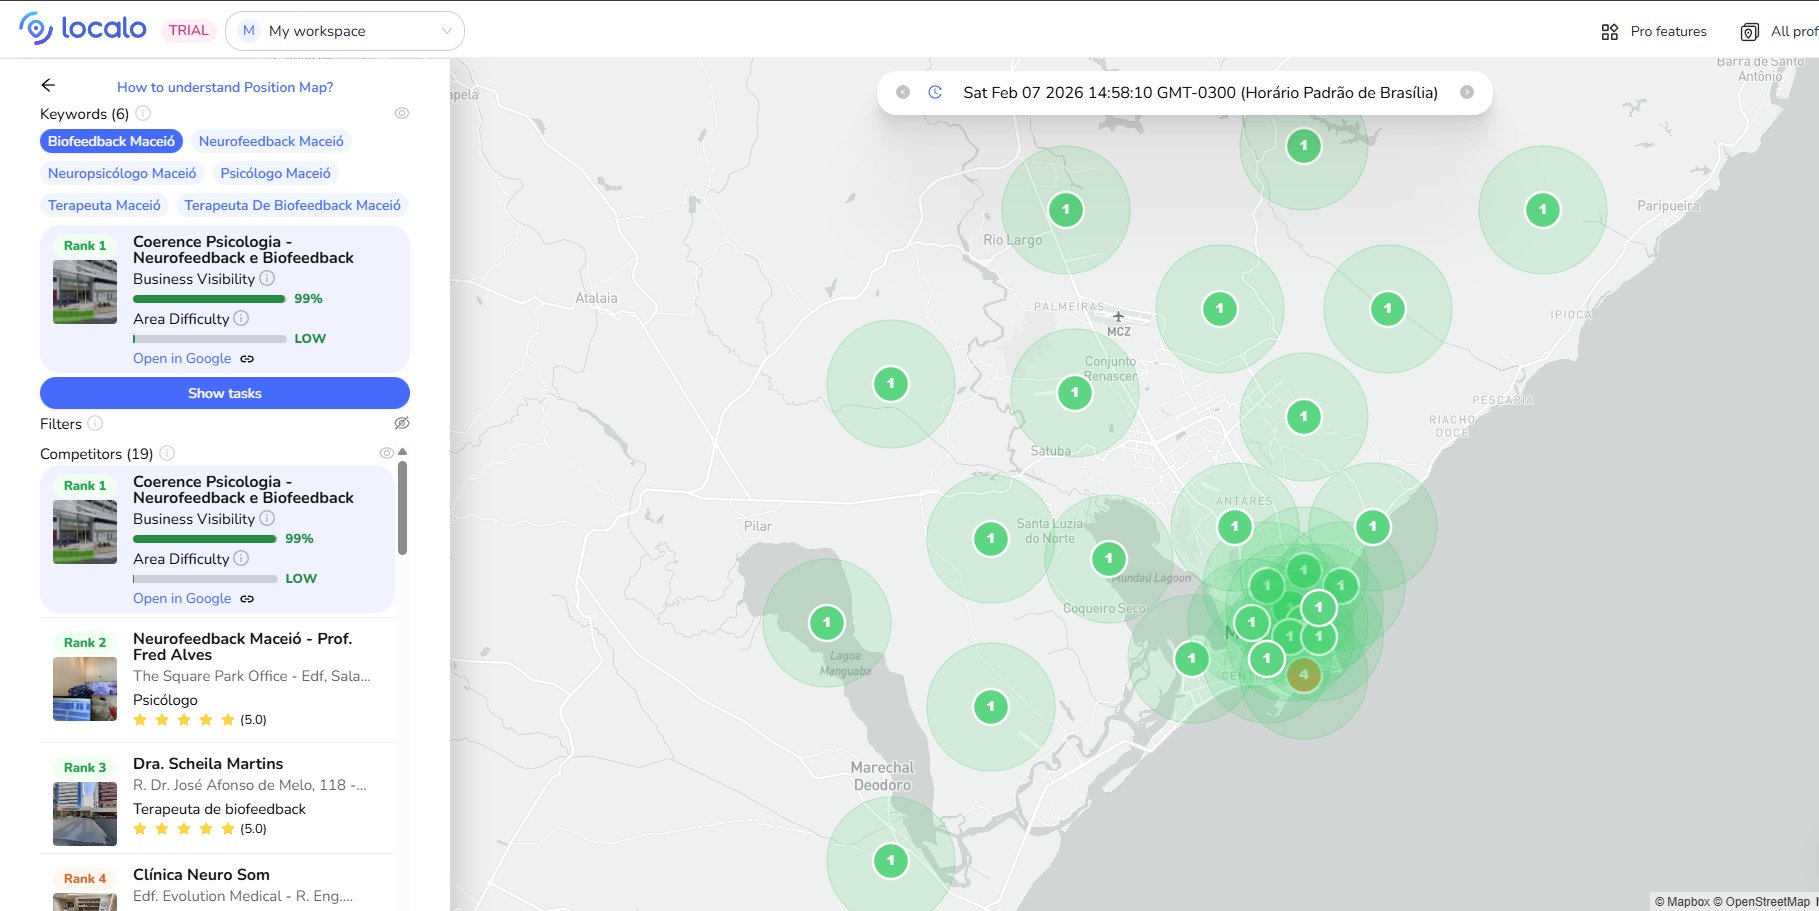Screen dimensions: 1819x911
Task: Toggle the Keywords visibility eye
Action: click(x=402, y=113)
